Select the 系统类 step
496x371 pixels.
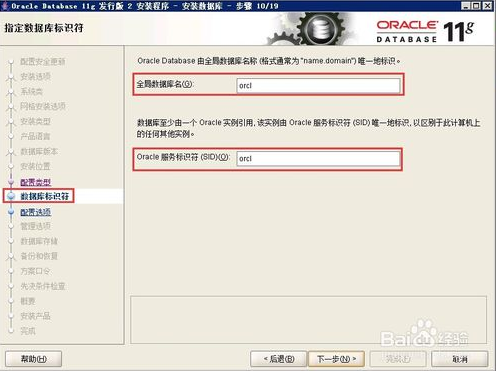pos(32,91)
